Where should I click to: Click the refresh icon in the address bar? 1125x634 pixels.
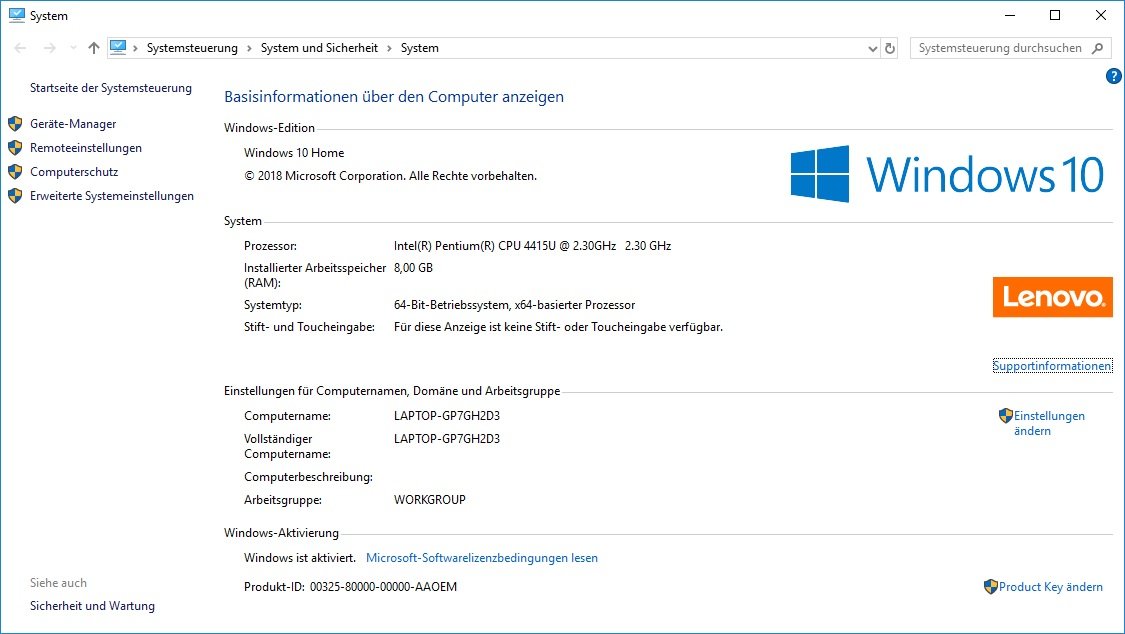click(x=891, y=48)
